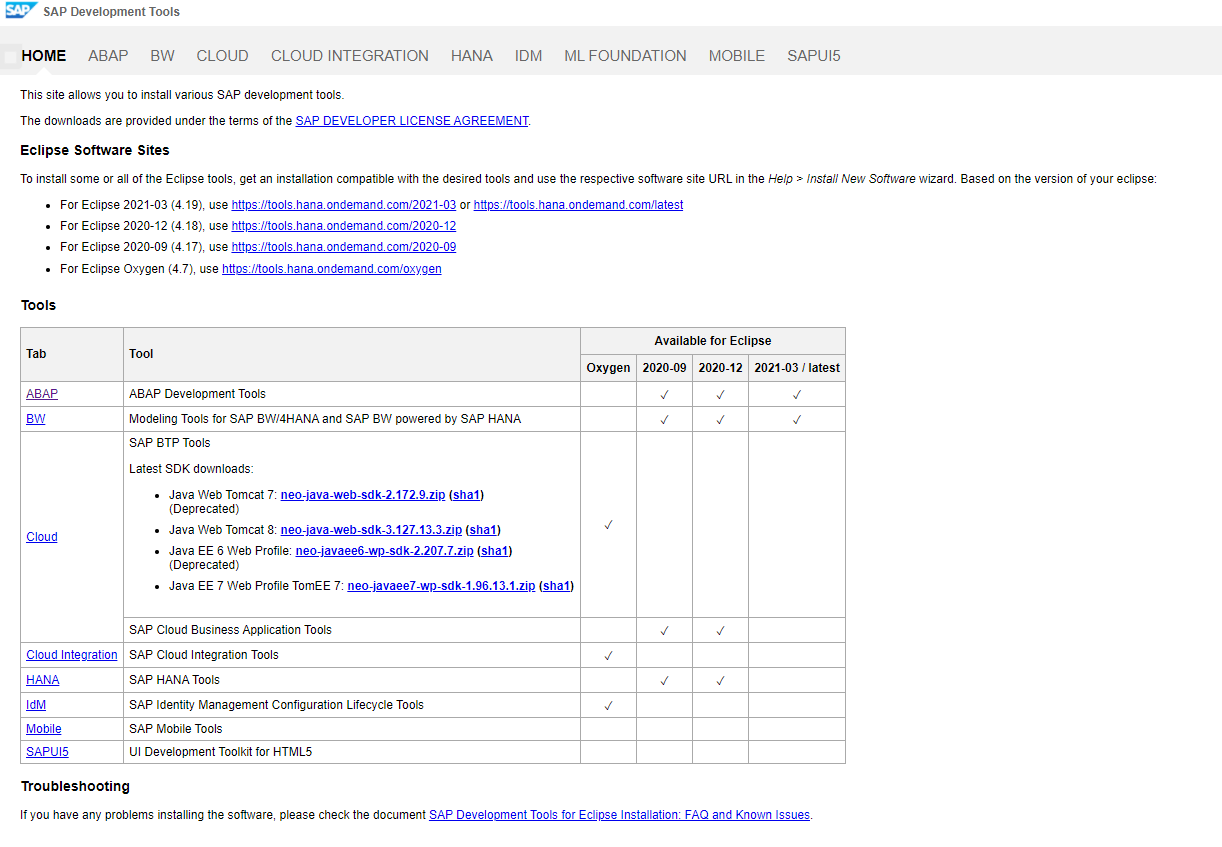
Task: Follow the ABAP link in Tools table
Action: pyautogui.click(x=42, y=394)
